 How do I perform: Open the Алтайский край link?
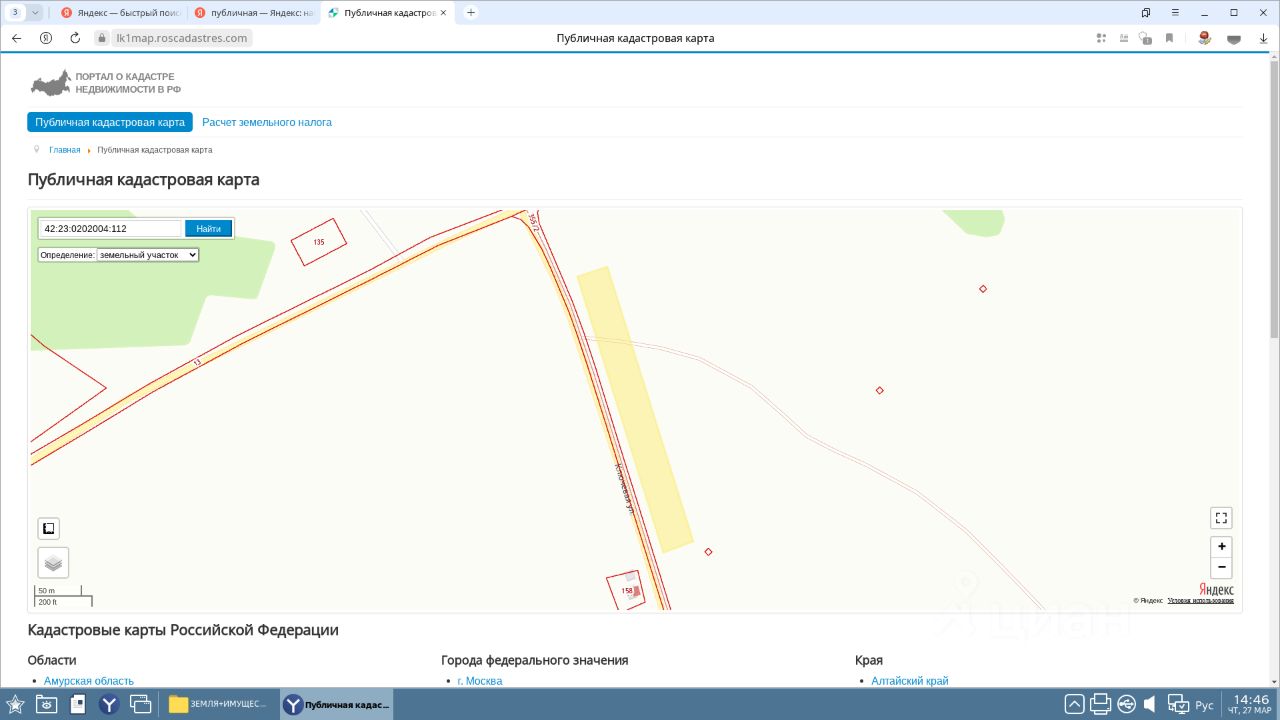click(x=910, y=681)
